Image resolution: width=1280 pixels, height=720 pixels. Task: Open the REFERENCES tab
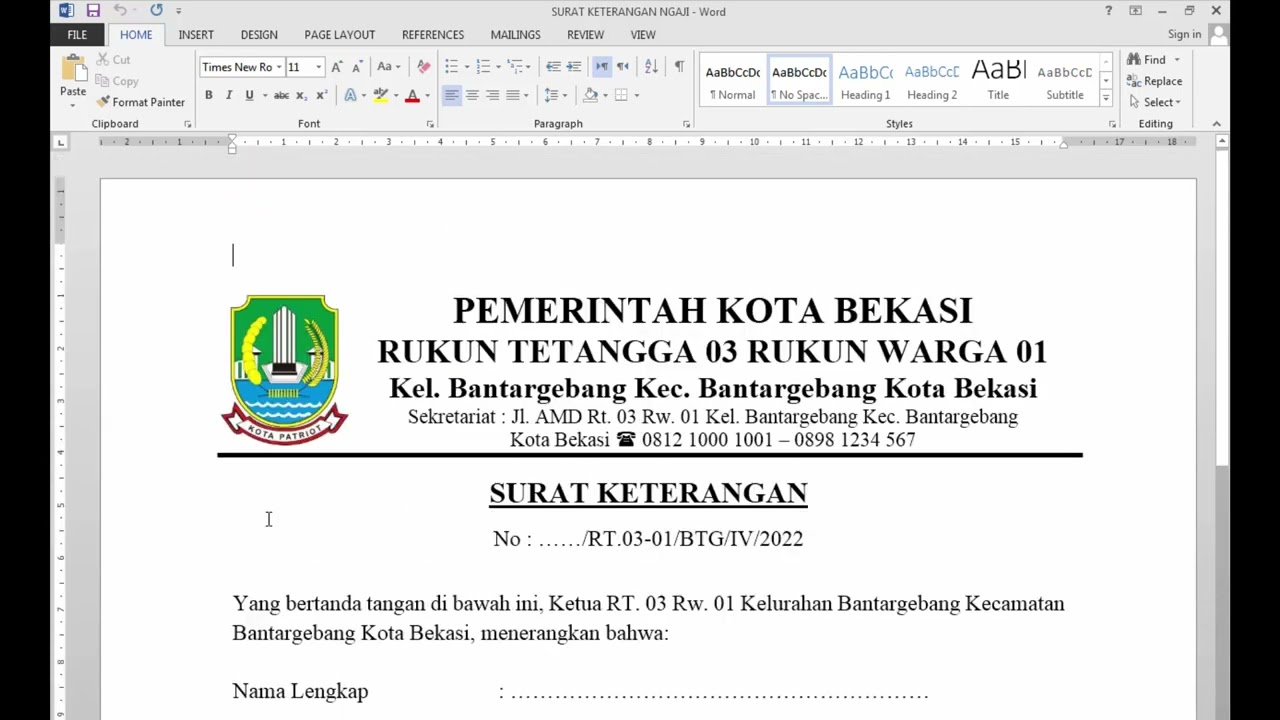click(433, 35)
